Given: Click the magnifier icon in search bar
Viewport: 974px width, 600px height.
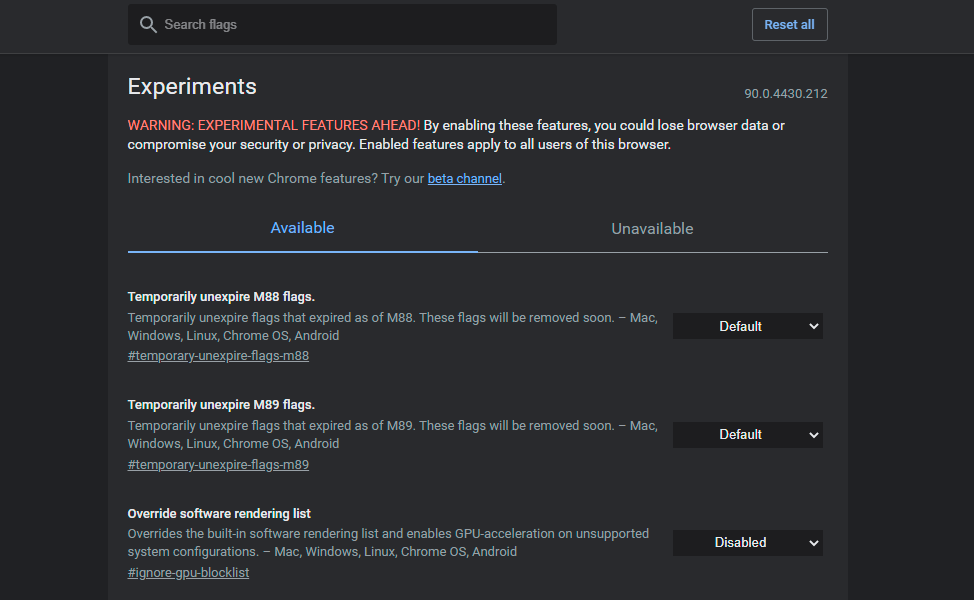Looking at the screenshot, I should [x=148, y=24].
